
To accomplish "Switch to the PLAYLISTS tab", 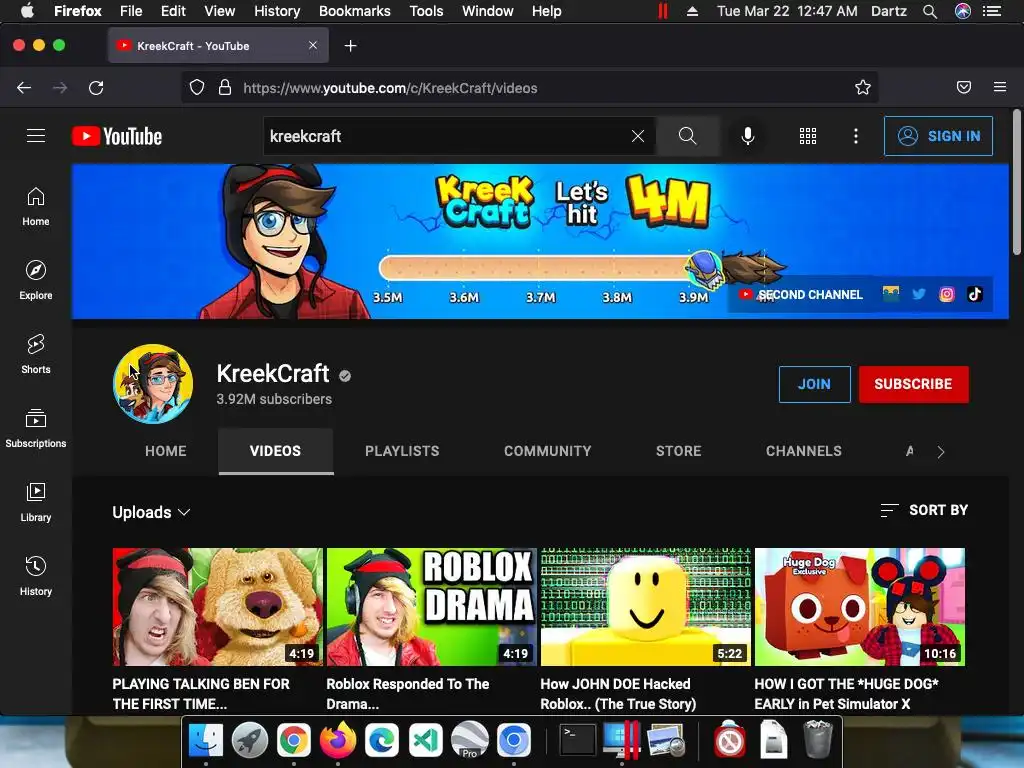I will (x=402, y=451).
